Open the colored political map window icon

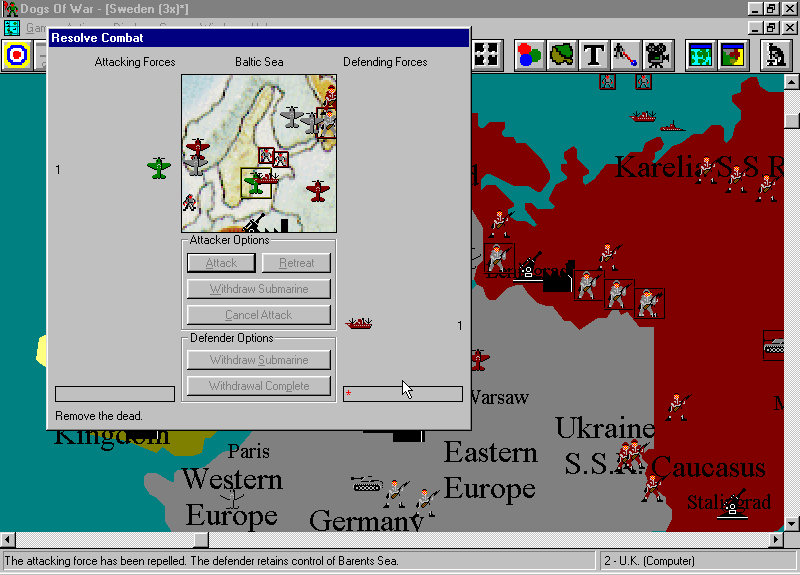pos(733,55)
